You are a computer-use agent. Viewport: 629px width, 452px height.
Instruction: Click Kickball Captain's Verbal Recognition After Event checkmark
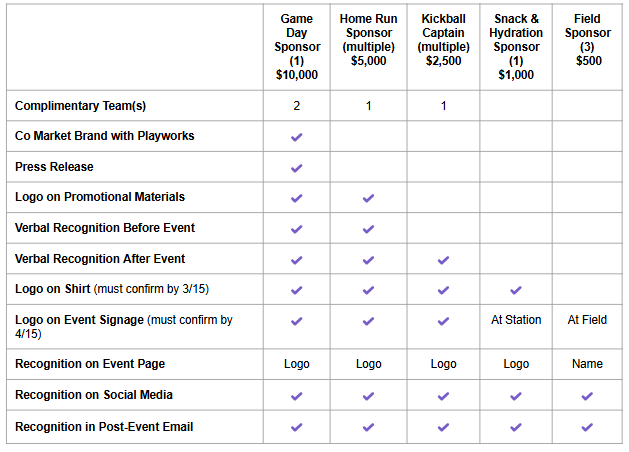(444, 260)
